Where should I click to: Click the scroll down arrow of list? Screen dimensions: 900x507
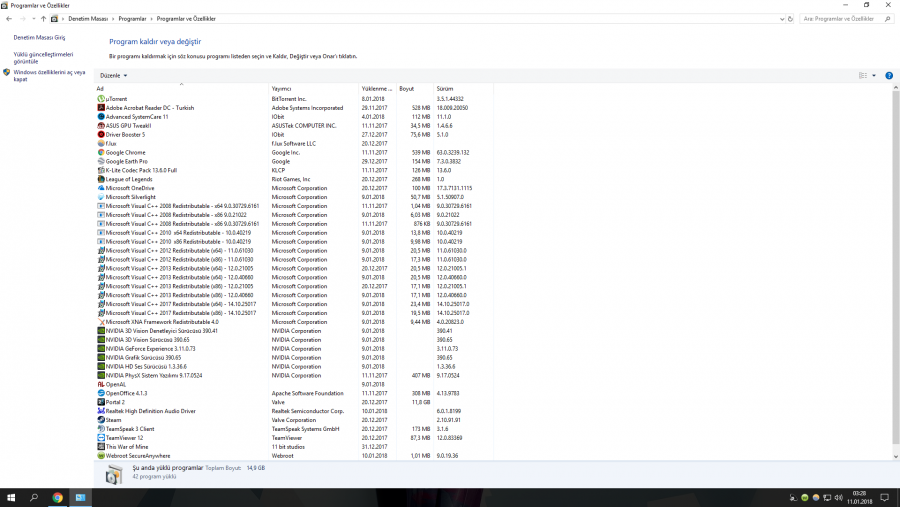tap(895, 456)
